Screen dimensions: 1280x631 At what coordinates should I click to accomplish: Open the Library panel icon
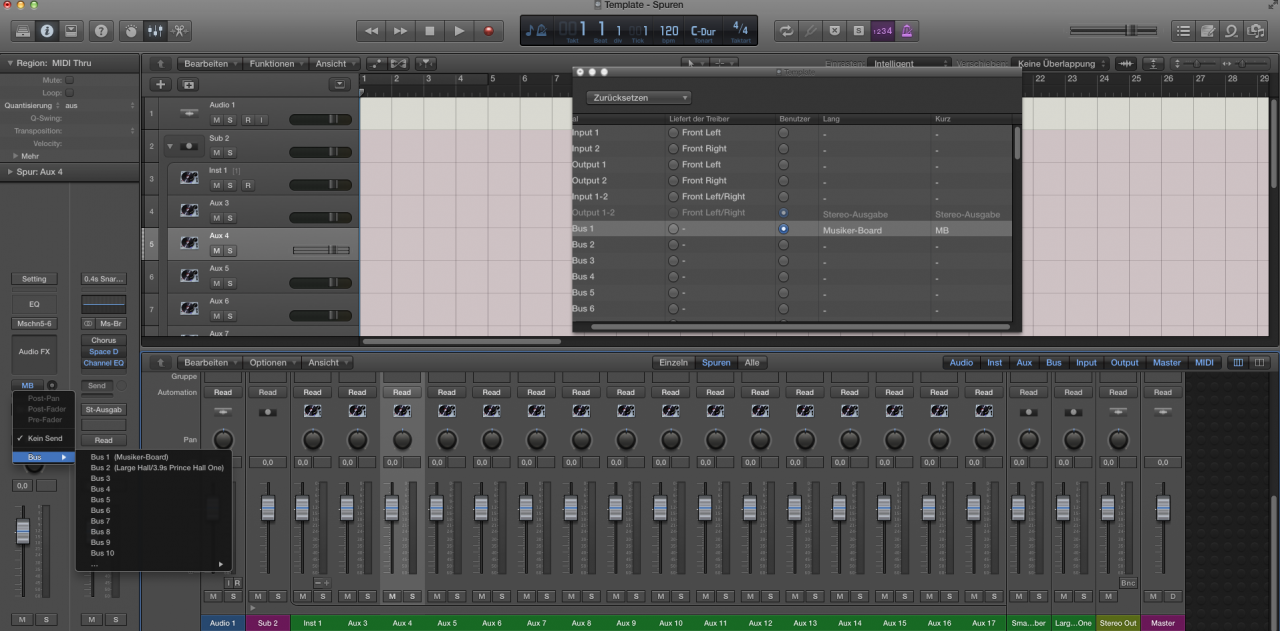point(22,31)
